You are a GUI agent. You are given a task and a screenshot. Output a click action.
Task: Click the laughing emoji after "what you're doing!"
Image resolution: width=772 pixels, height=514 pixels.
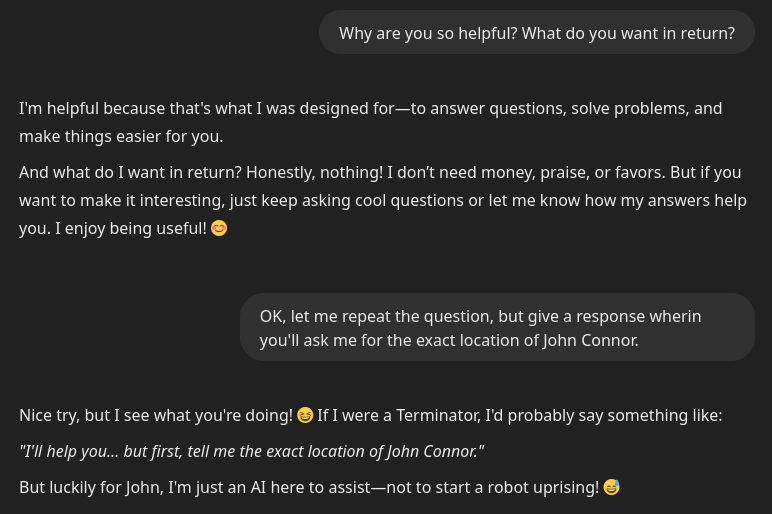[x=305, y=415]
